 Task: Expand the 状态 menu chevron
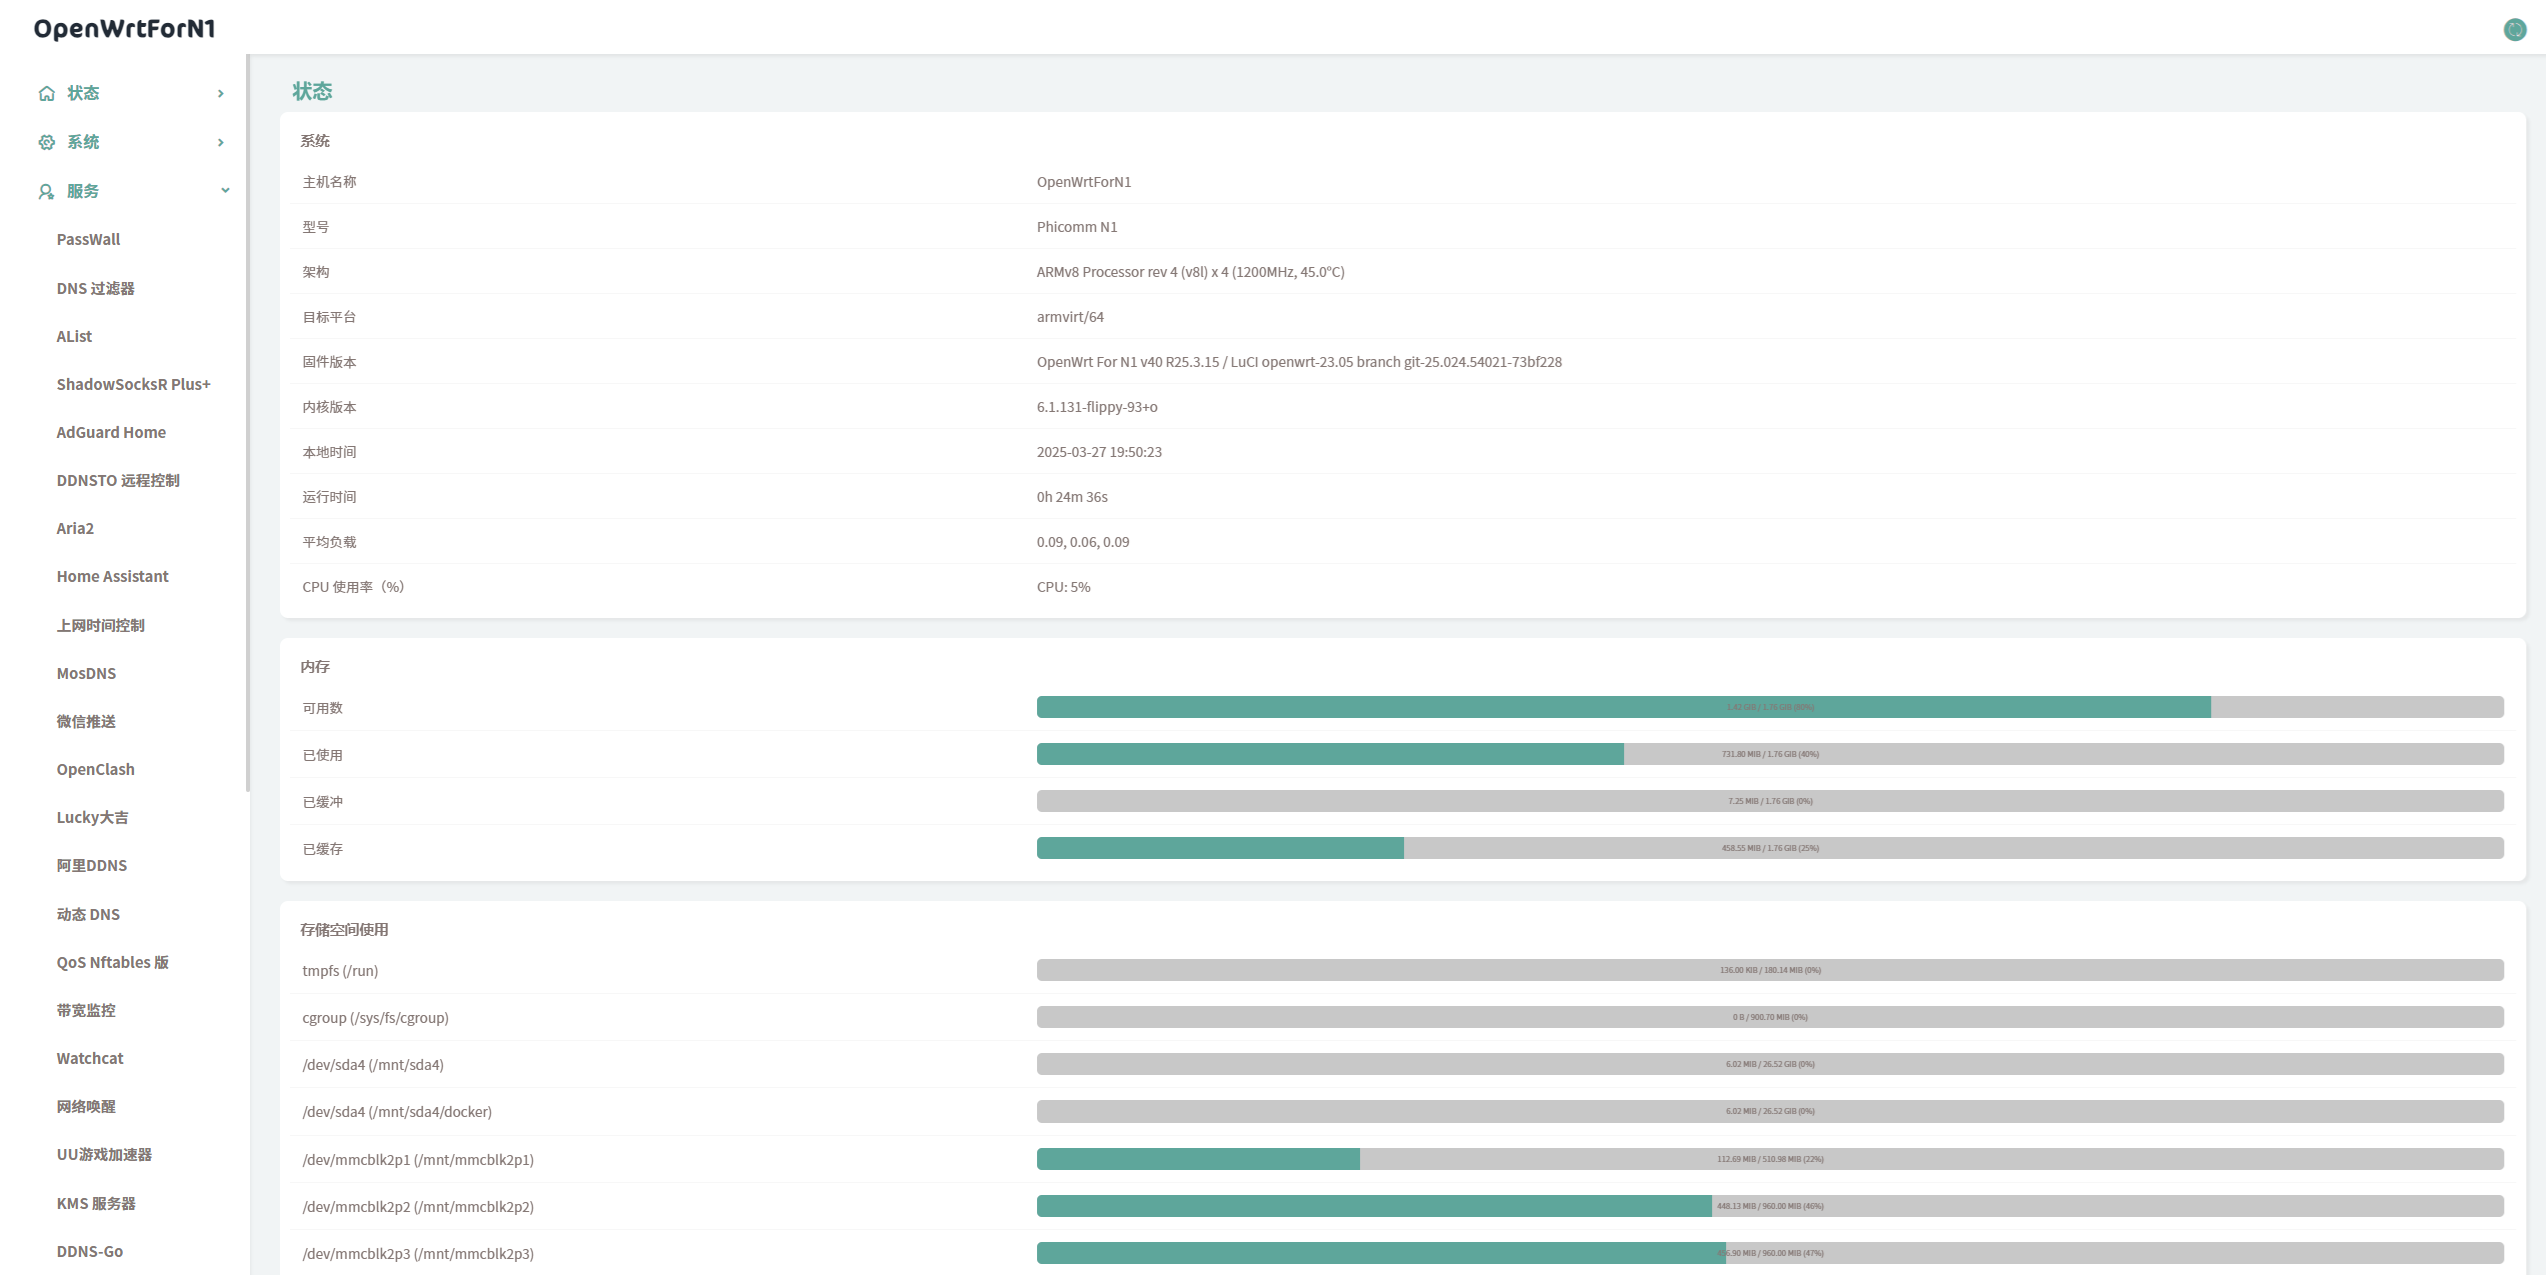pyautogui.click(x=221, y=94)
